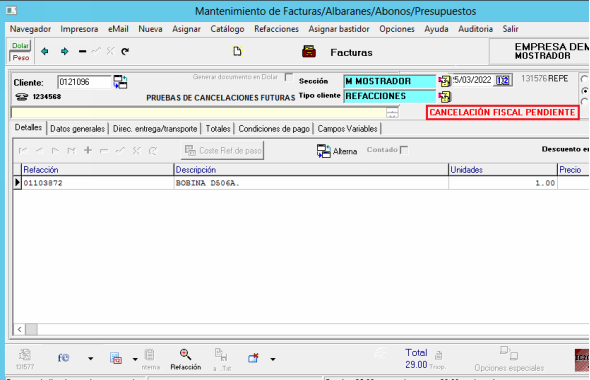Switch to Direc. entrega/transporte tab

pyautogui.click(x=155, y=129)
